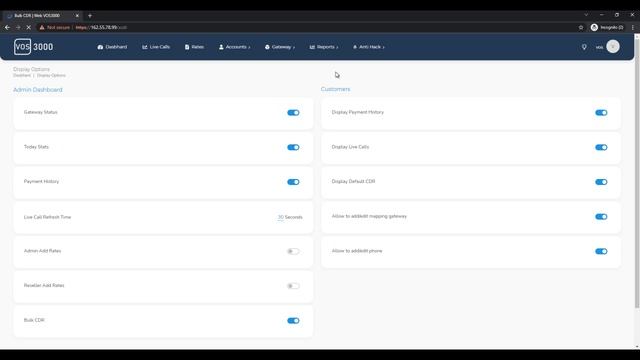
Task: Click the Dashboard breadcrumb link
Action: (22, 76)
